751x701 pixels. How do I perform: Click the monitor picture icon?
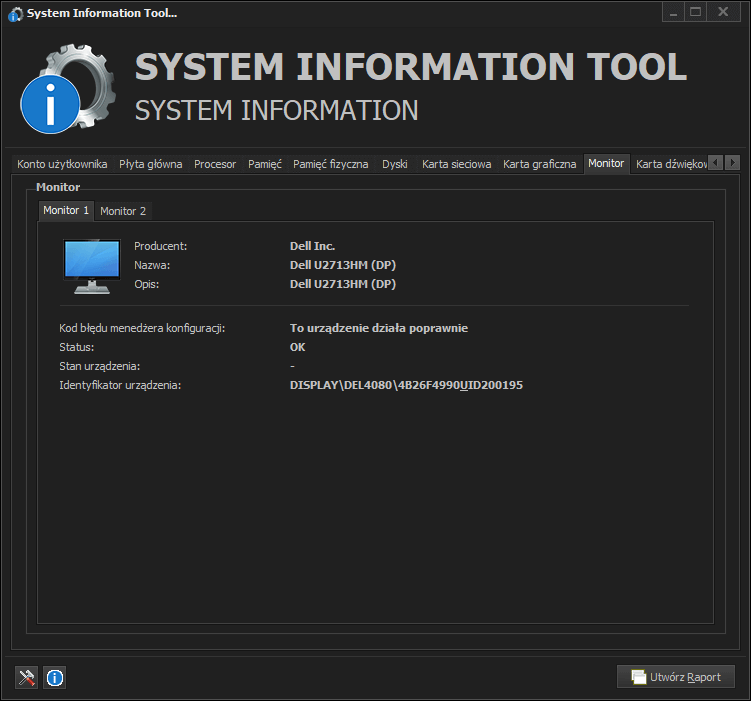(91, 266)
